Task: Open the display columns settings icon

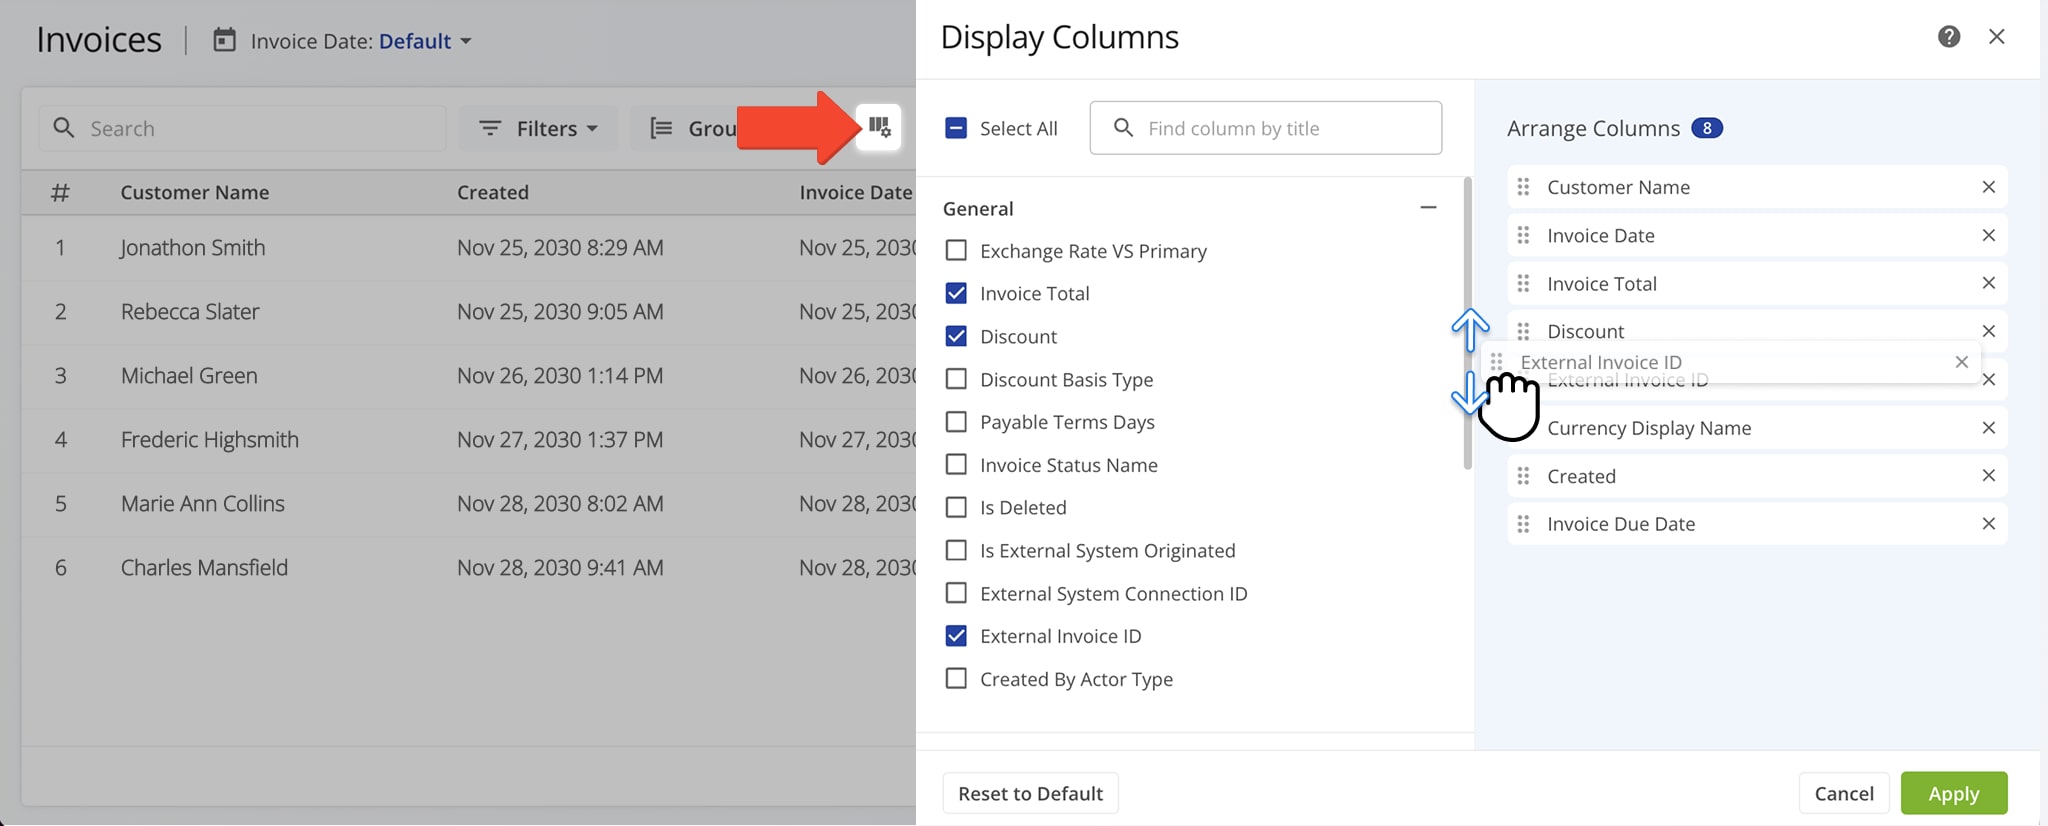Action: (x=879, y=127)
